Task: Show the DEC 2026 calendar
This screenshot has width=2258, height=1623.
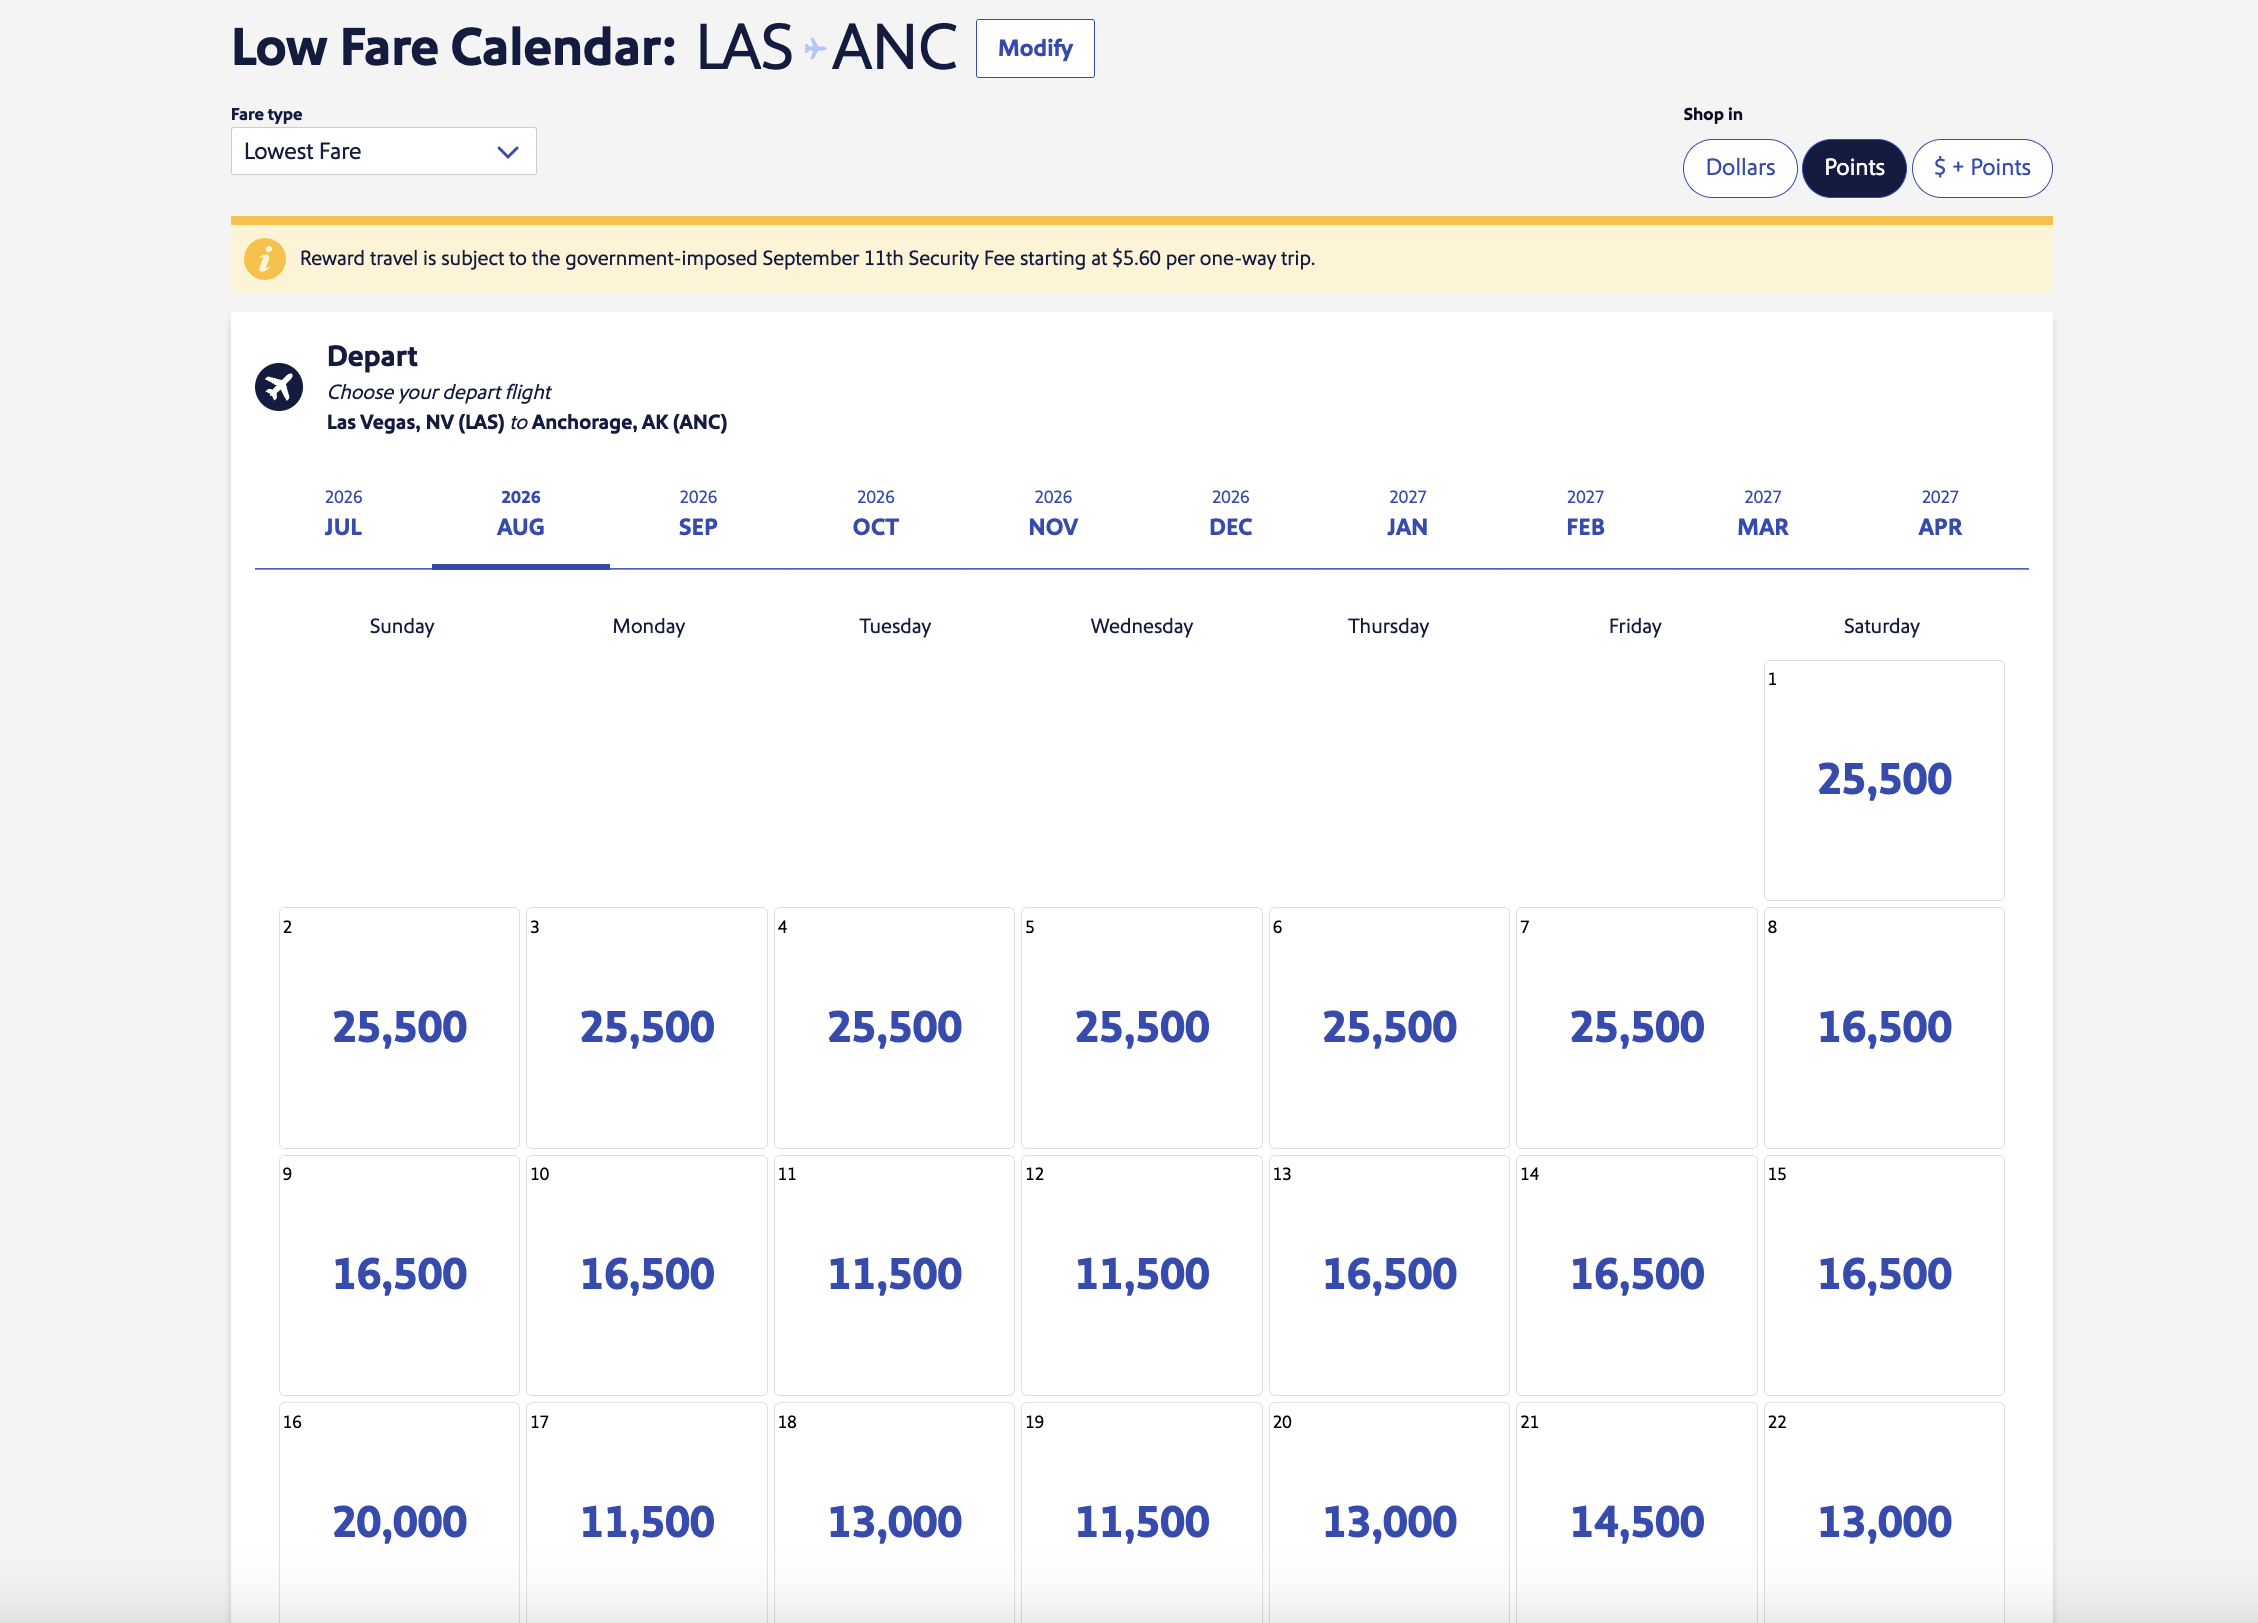Action: [x=1230, y=513]
